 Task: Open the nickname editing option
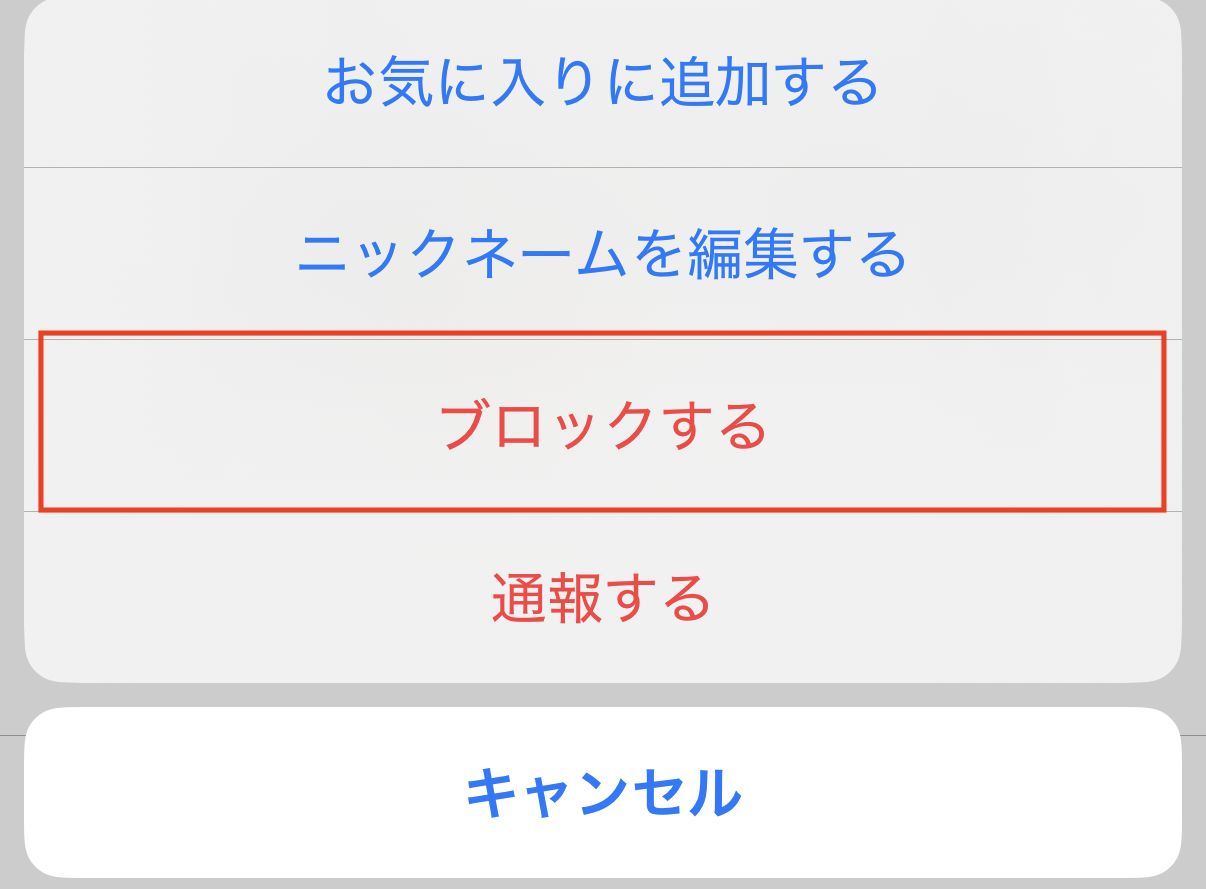pyautogui.click(x=602, y=254)
